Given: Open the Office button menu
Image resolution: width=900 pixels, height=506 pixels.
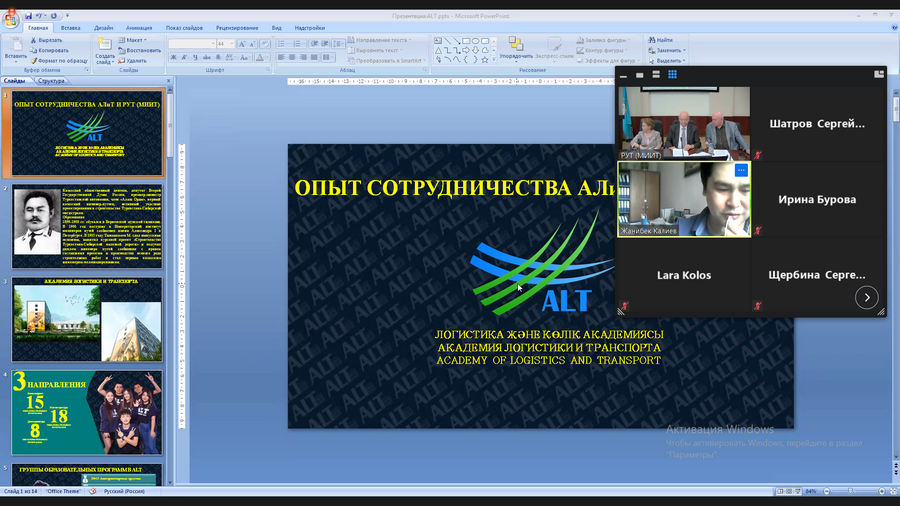Looking at the screenshot, I should pos(11,20).
